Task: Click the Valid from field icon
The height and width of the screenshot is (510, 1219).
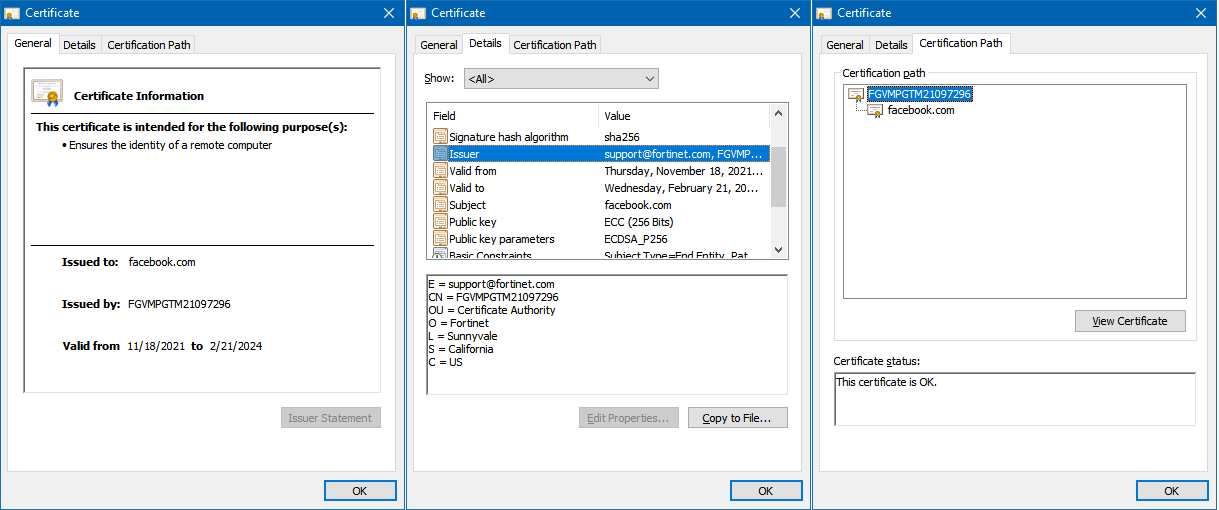Action: coord(440,171)
